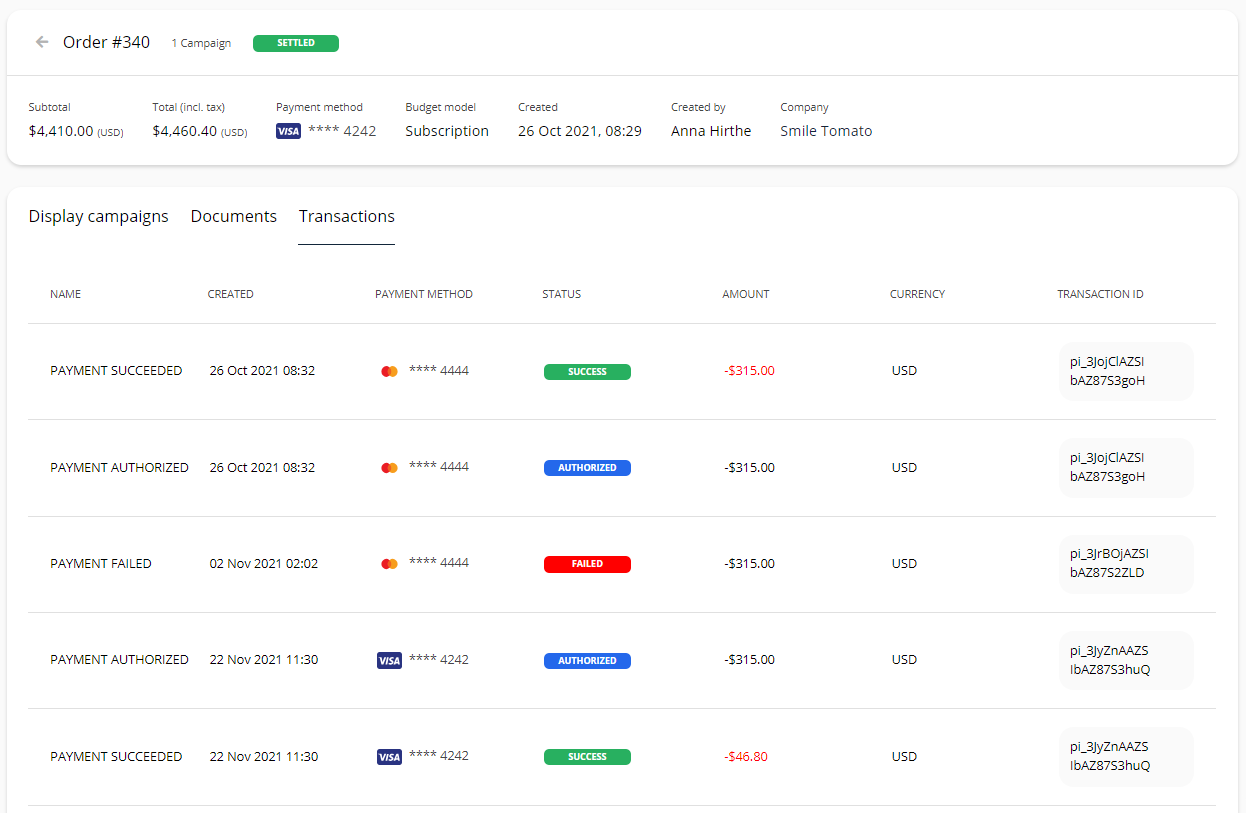Click Mastercard icon in the Payment Failed row
Viewport: 1246px width, 813px height.
tap(390, 564)
